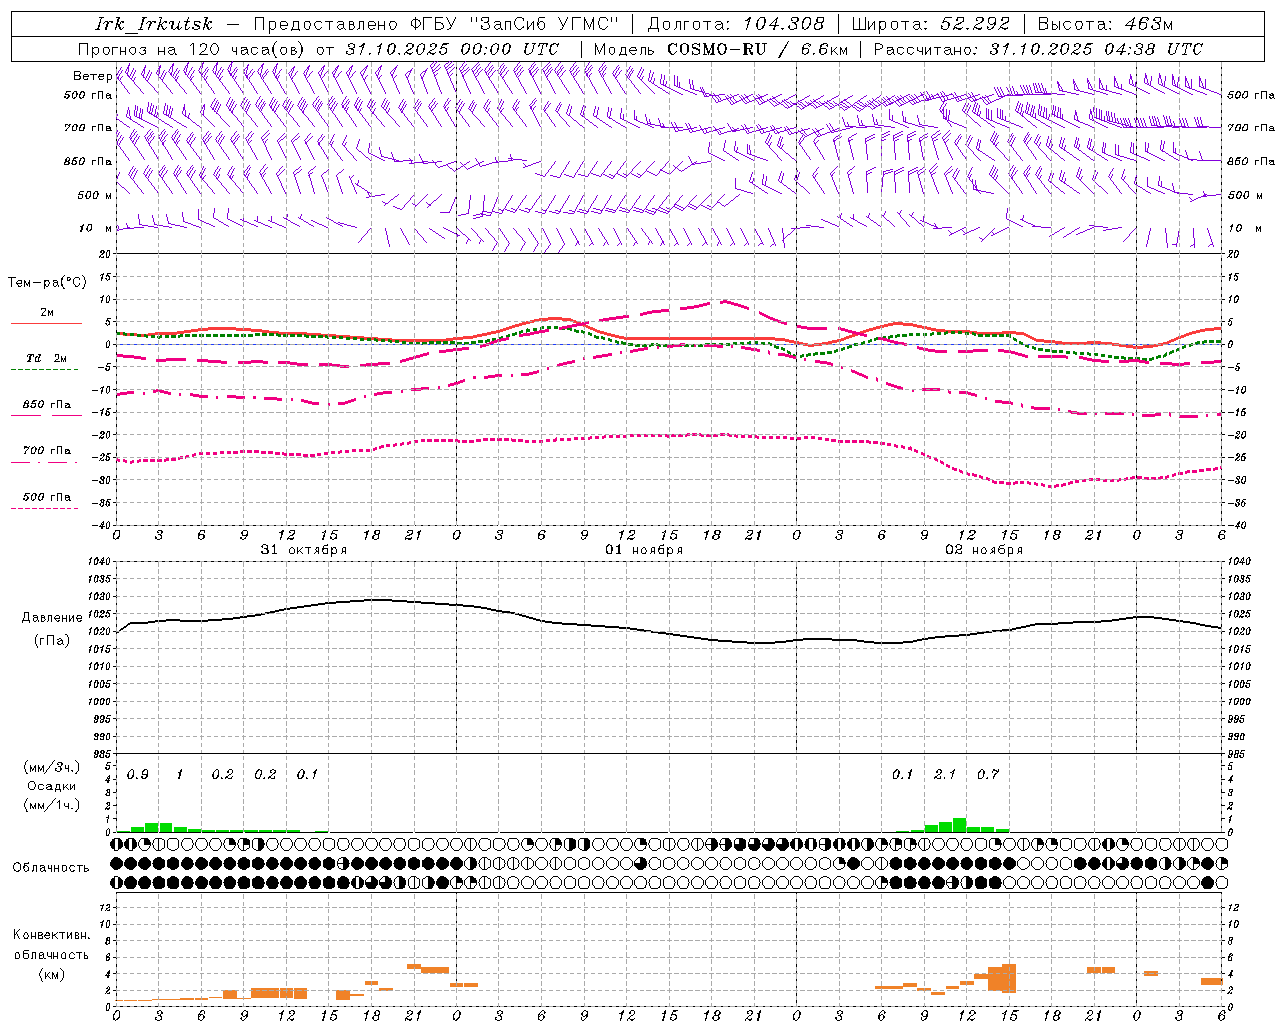Viewport: 1280px width, 1024px height.
Task: Click the 'Облачность' cloud cover label
Action: click(51, 868)
